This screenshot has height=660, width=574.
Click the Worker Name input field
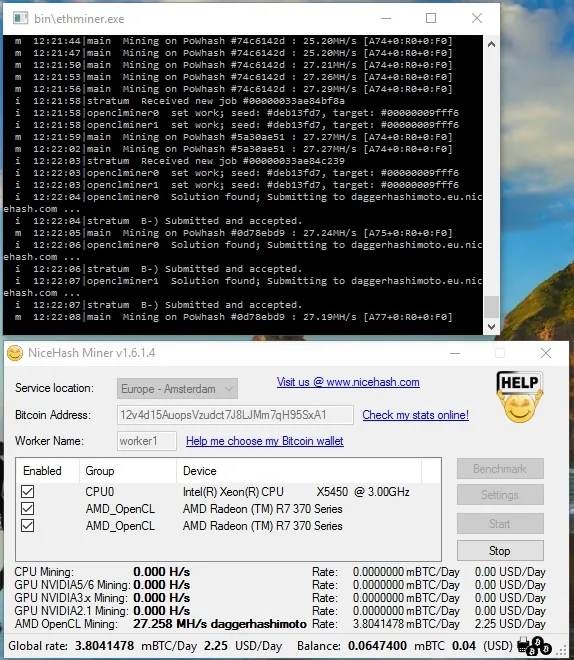pos(147,441)
